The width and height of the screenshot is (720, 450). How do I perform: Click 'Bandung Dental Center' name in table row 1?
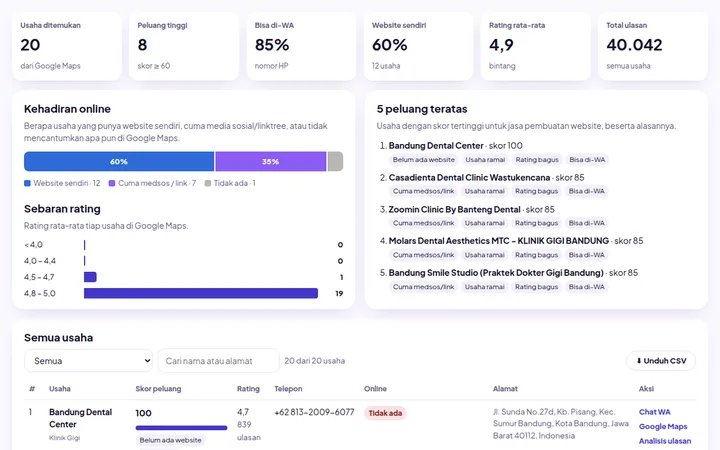click(x=80, y=418)
